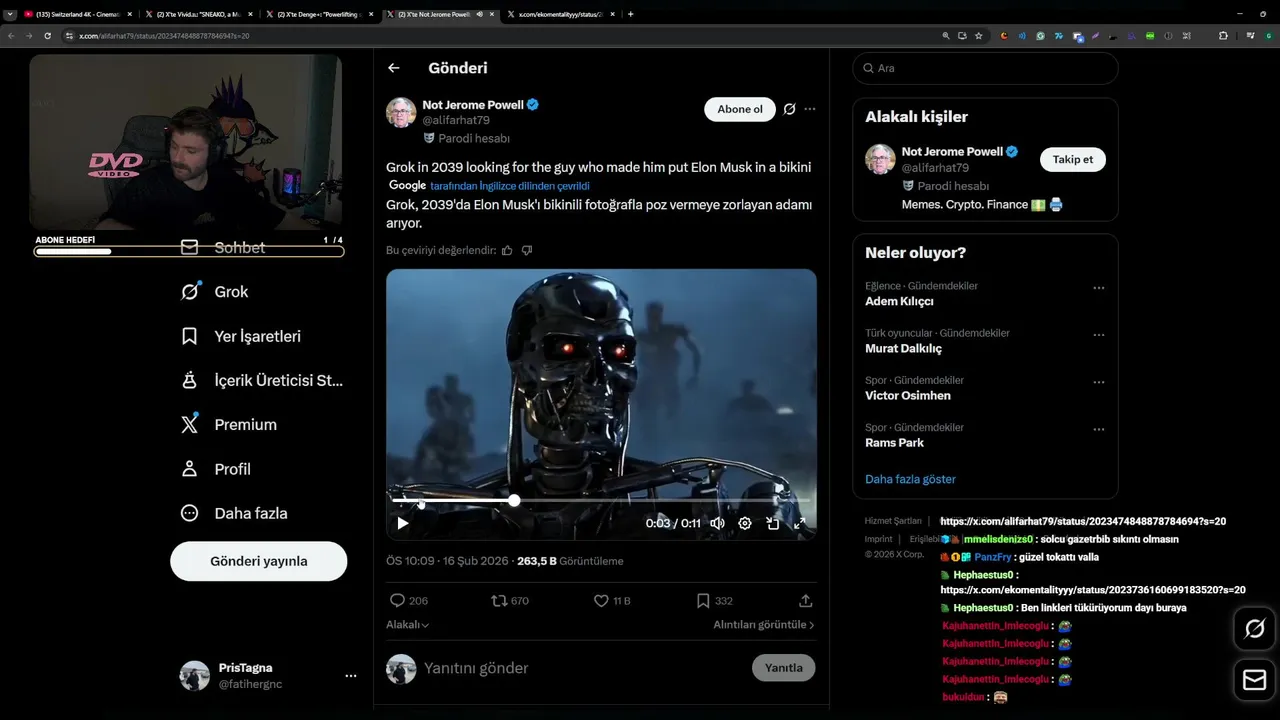Rate the translation with thumbs up
Image resolution: width=1280 pixels, height=720 pixels.
click(x=507, y=250)
